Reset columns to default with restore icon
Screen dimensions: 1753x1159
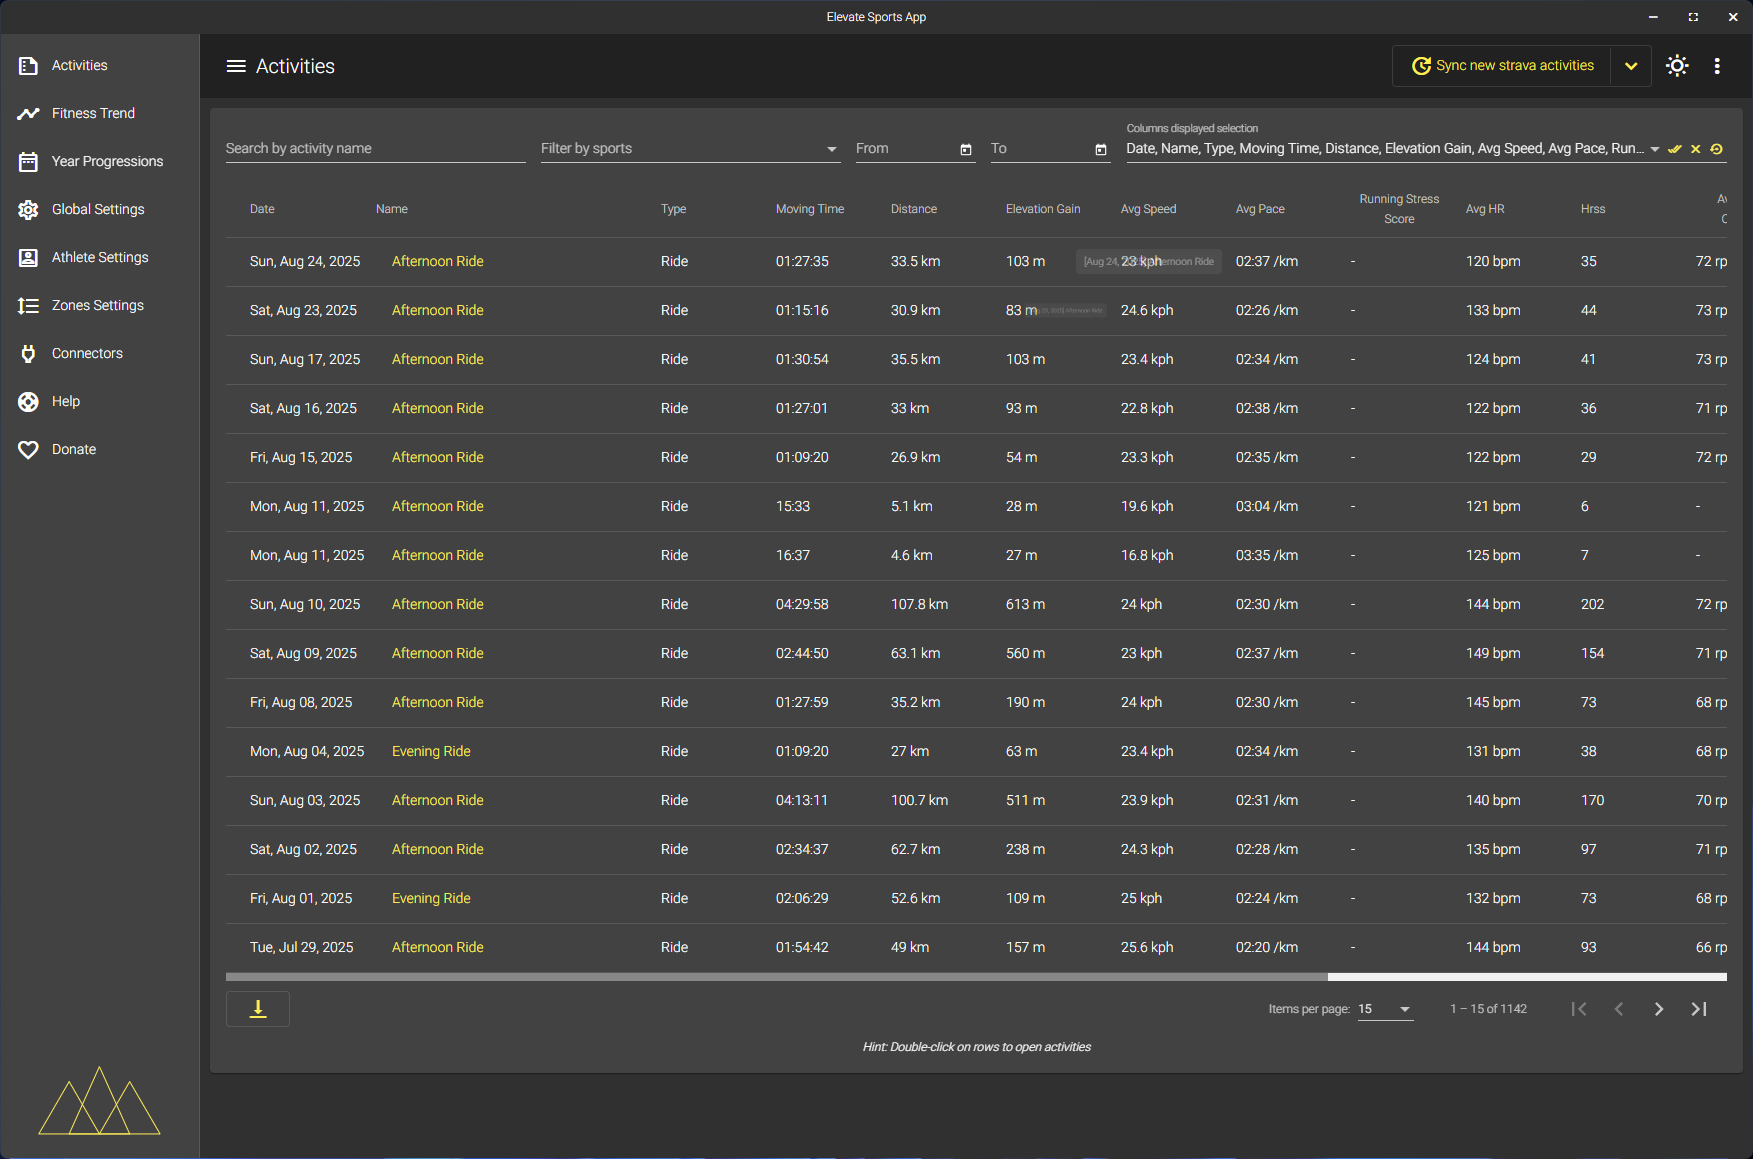click(1717, 149)
